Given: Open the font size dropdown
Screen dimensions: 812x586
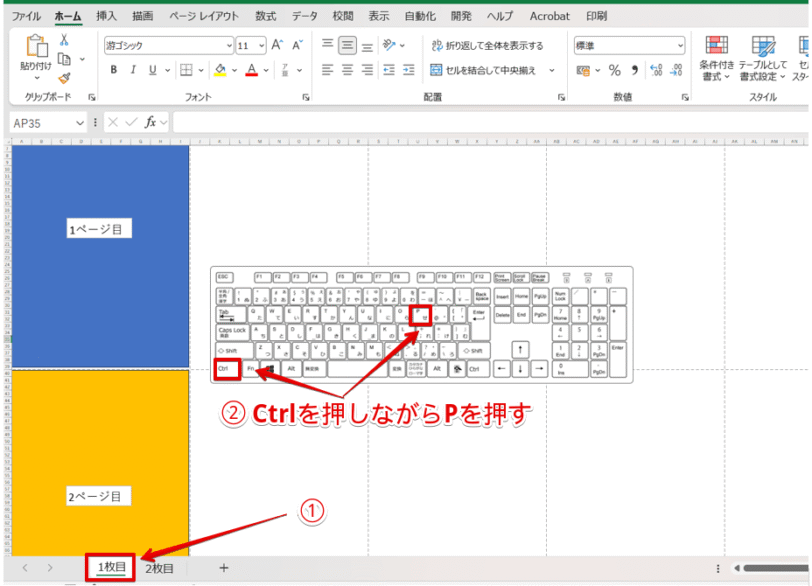Looking at the screenshot, I should [260, 44].
